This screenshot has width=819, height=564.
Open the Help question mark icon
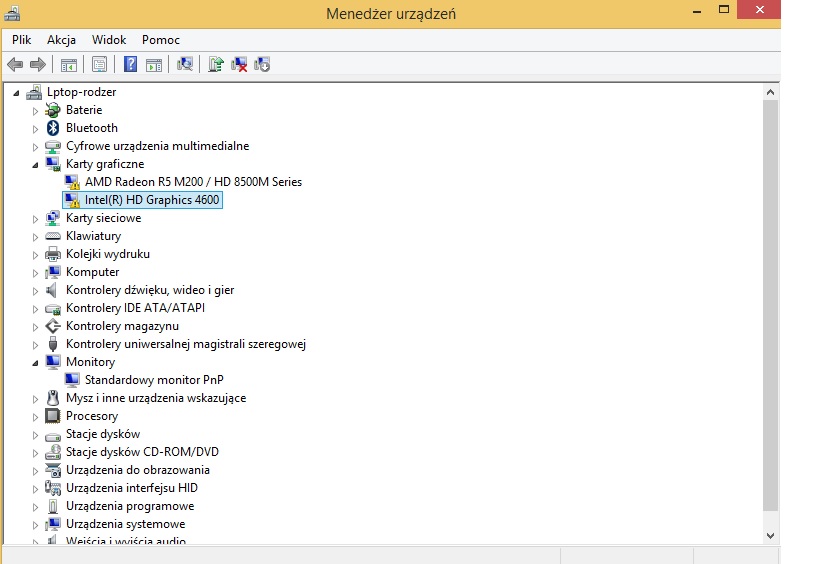(130, 64)
